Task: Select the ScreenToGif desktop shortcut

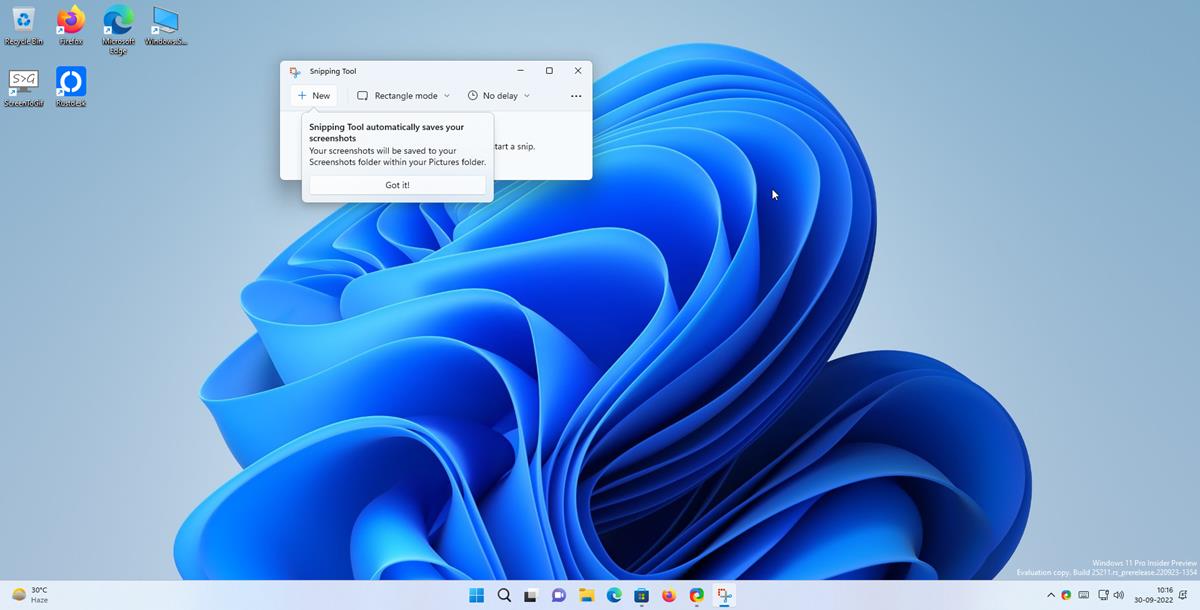Action: pos(23,88)
